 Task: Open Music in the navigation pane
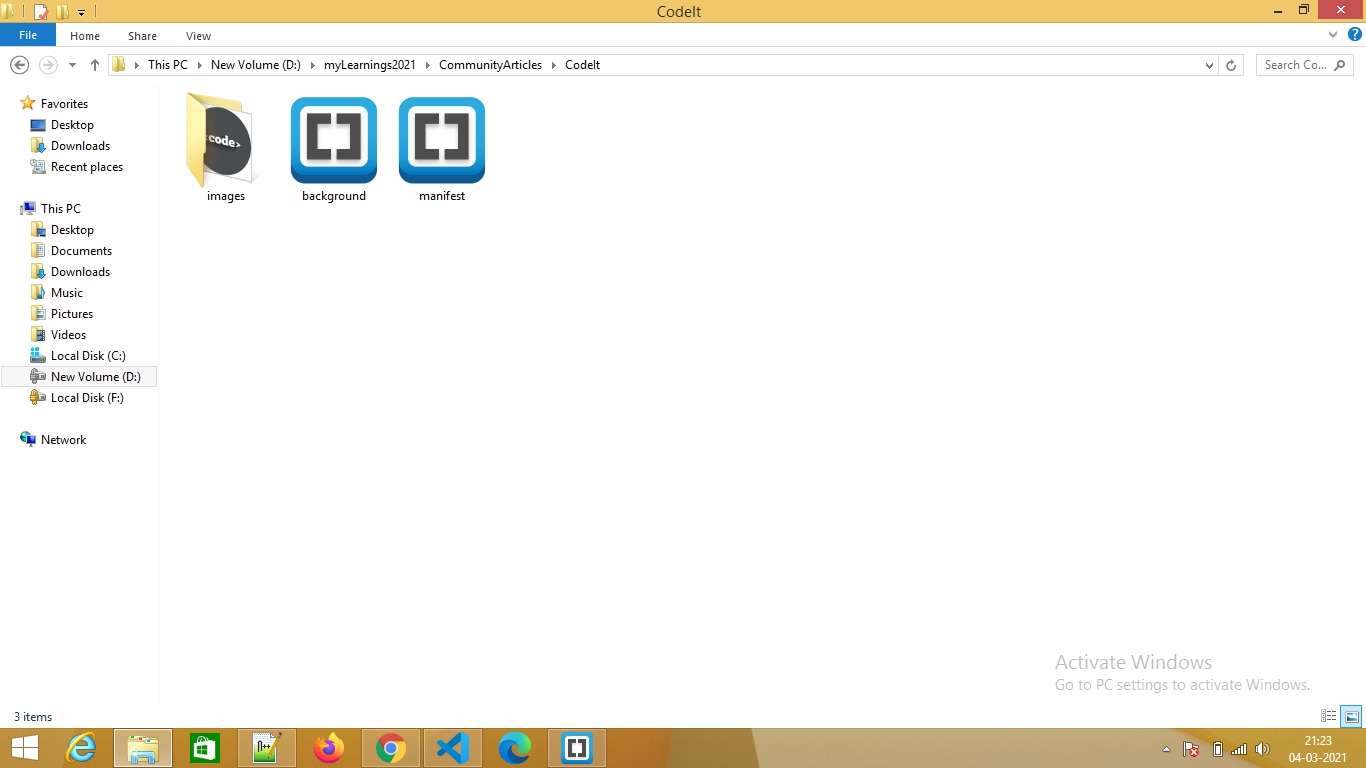click(67, 293)
